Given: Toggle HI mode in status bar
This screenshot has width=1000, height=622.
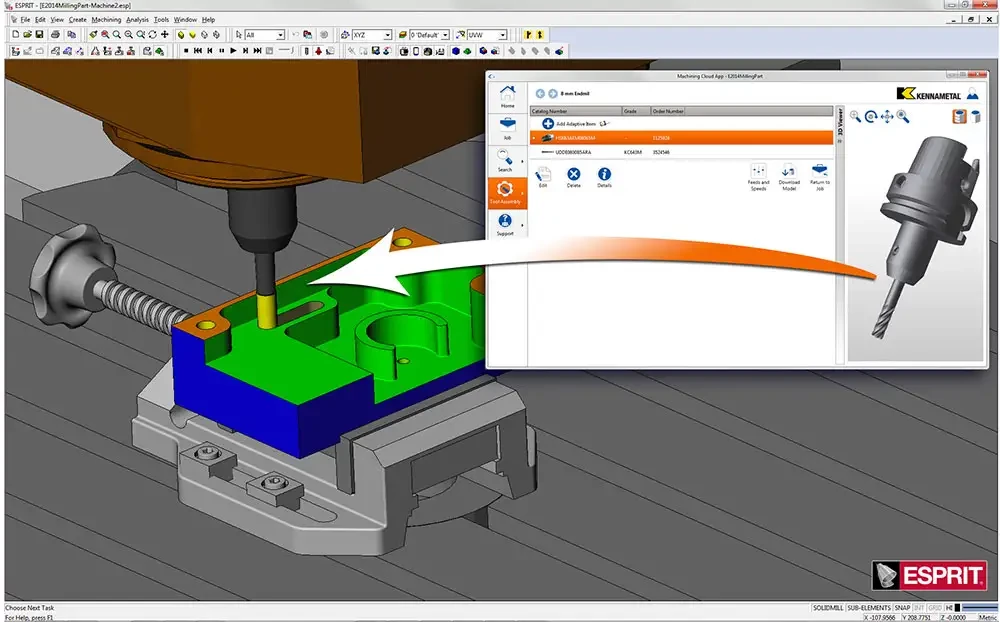Looking at the screenshot, I should click(x=949, y=608).
